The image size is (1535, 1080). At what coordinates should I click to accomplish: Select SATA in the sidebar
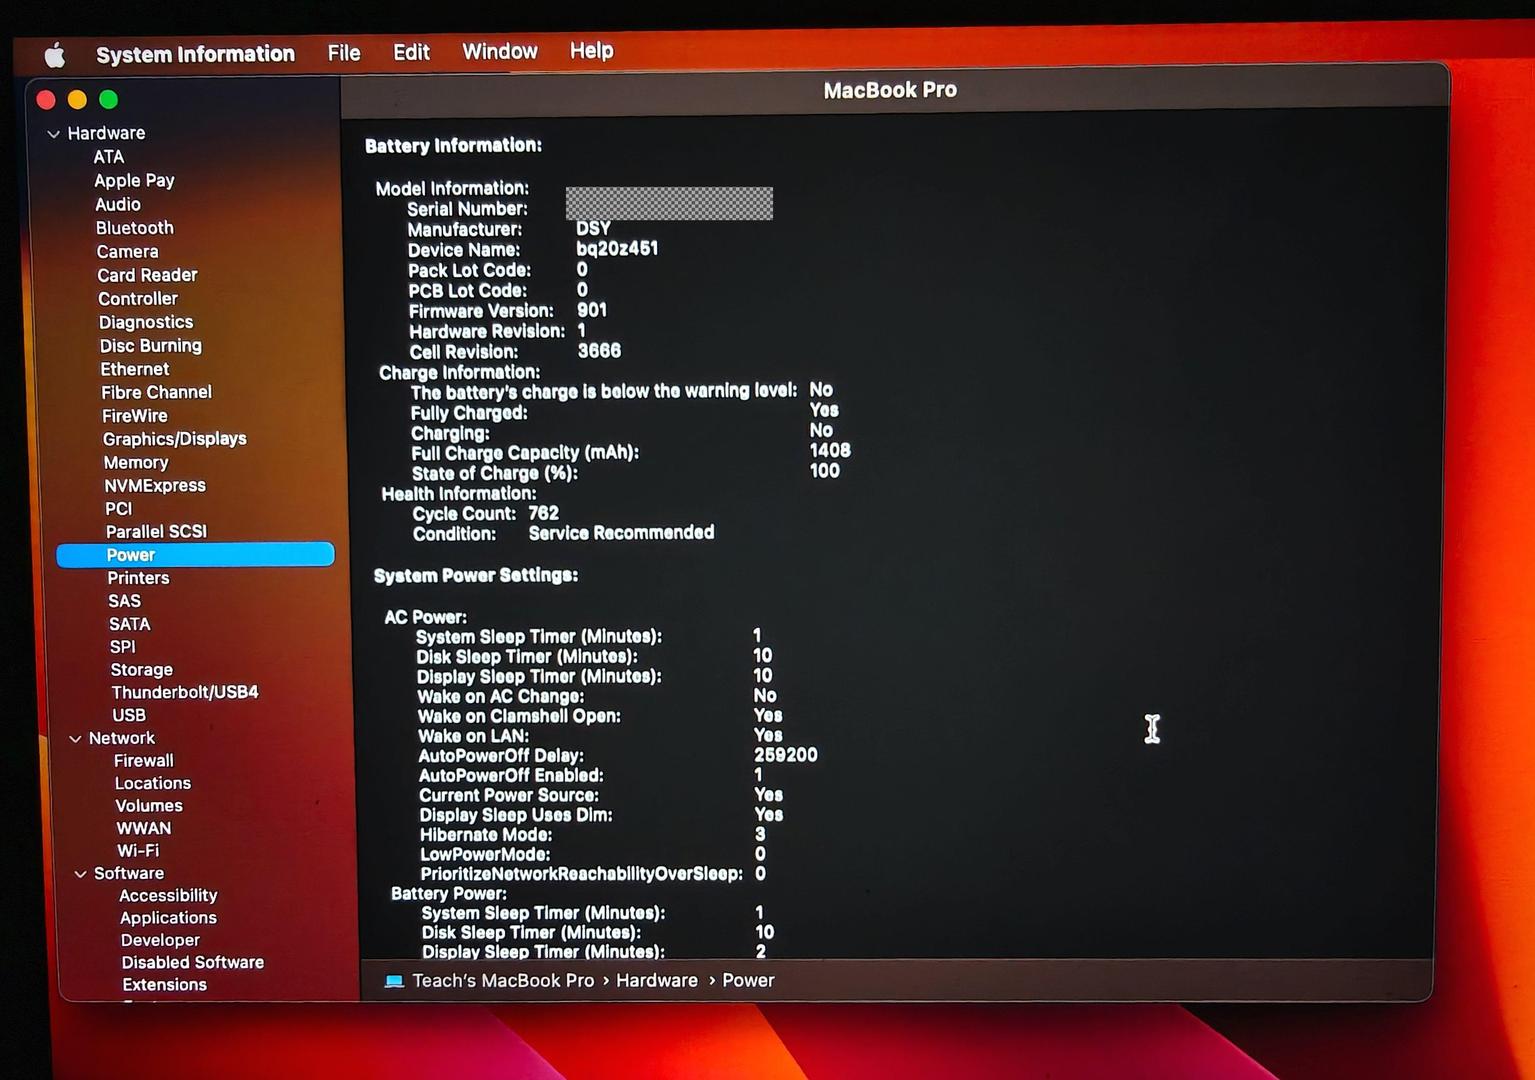click(x=130, y=624)
